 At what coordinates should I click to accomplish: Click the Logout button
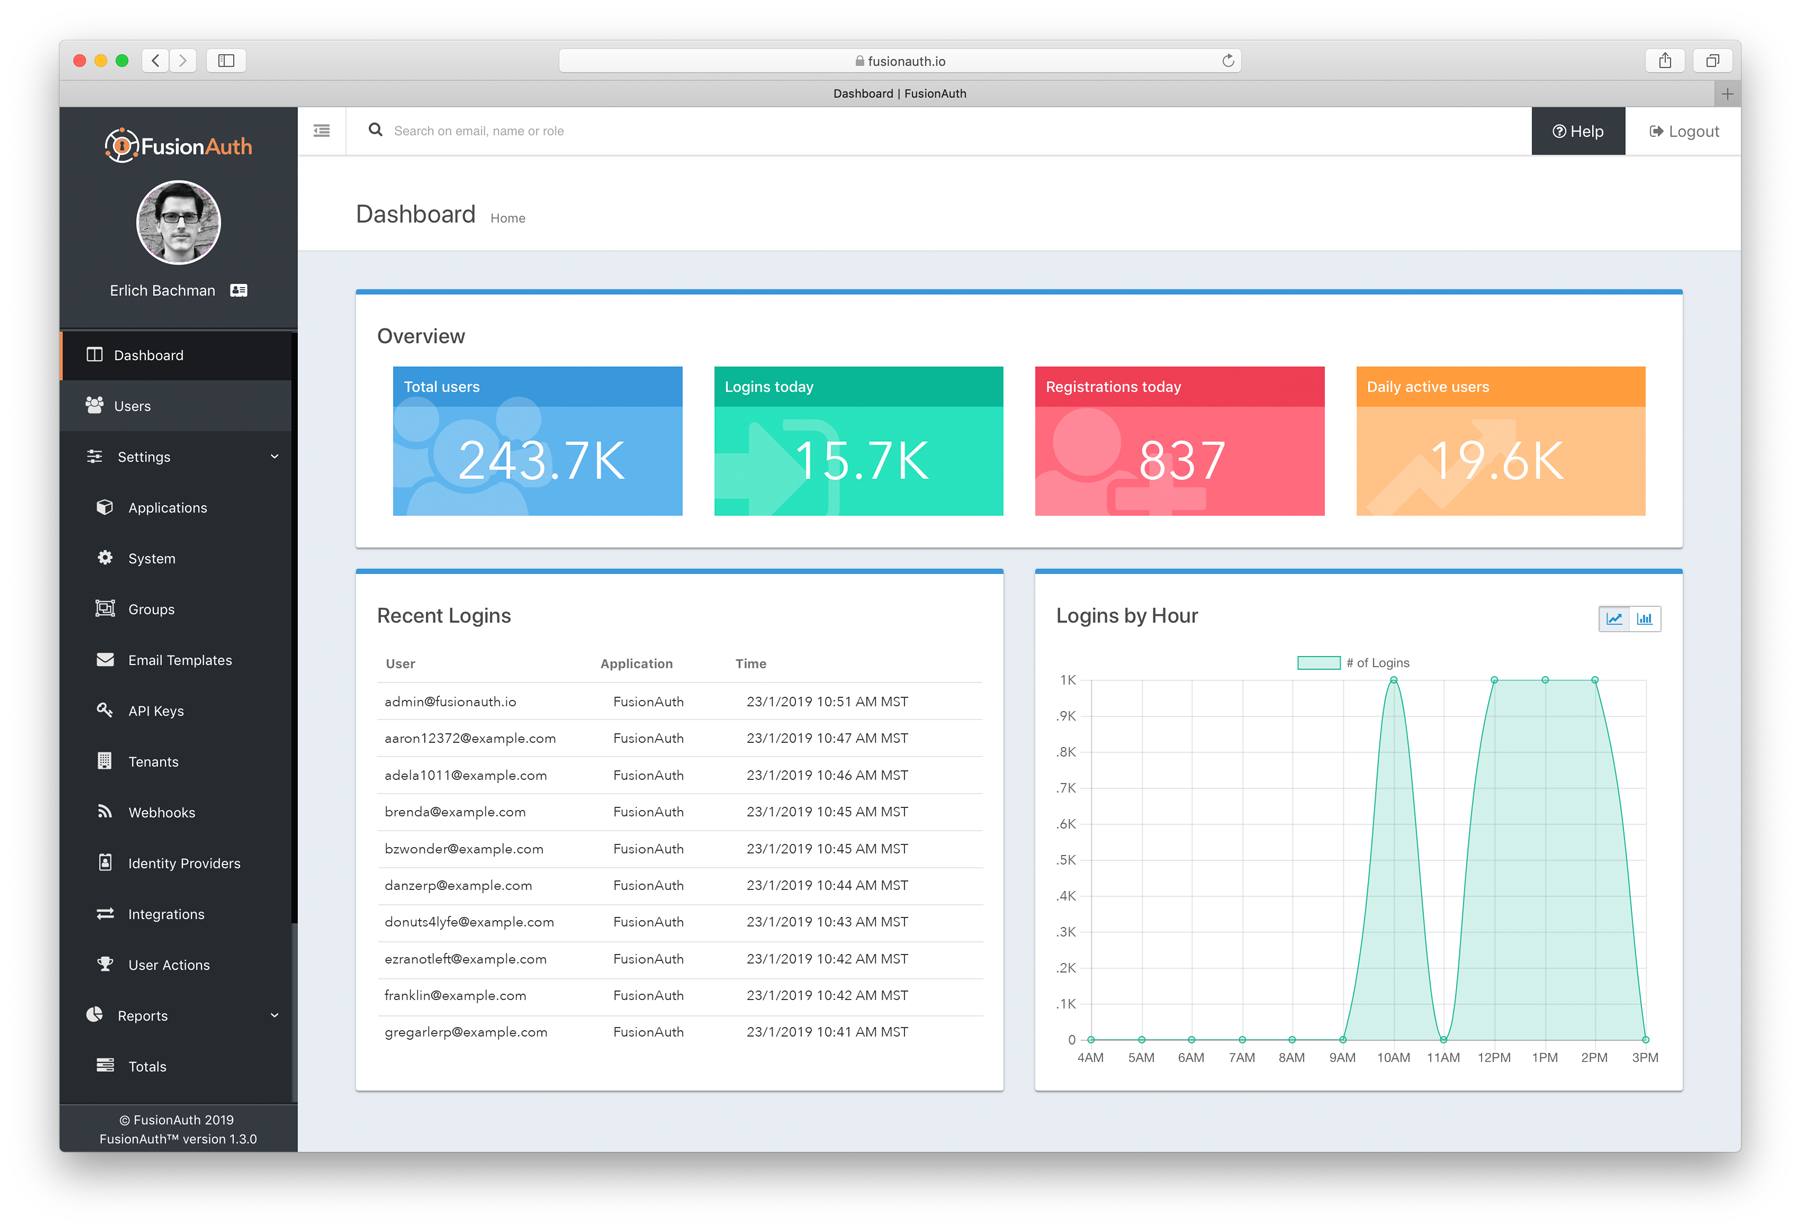(x=1684, y=131)
